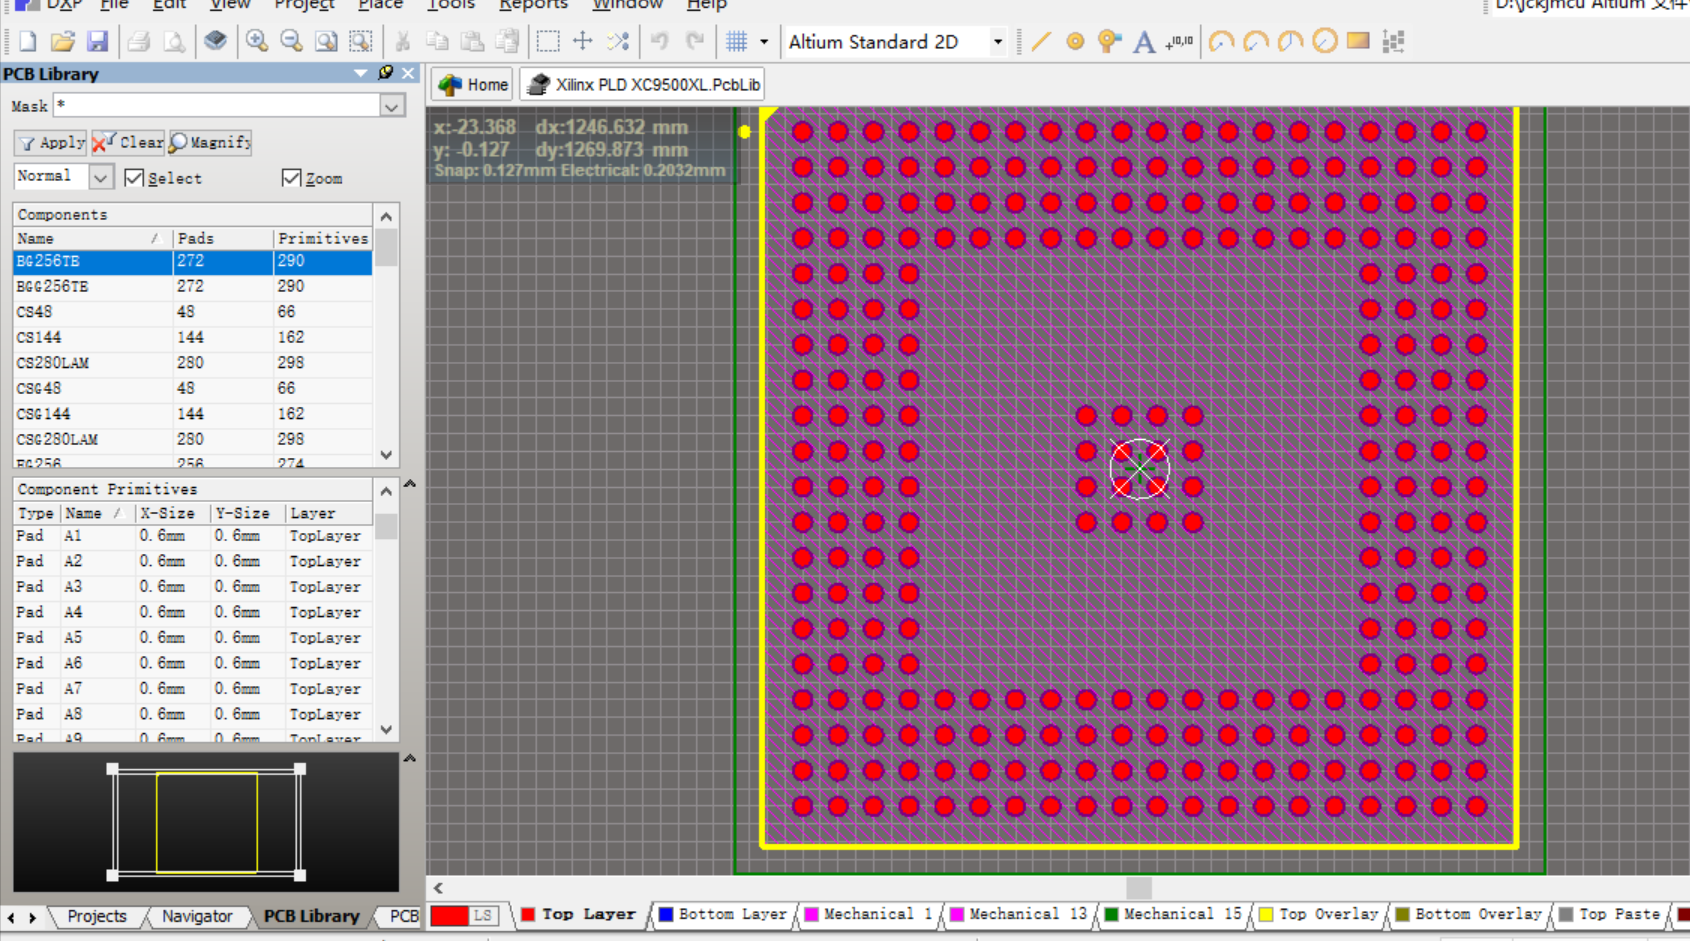Click the Pads column header

click(x=222, y=238)
